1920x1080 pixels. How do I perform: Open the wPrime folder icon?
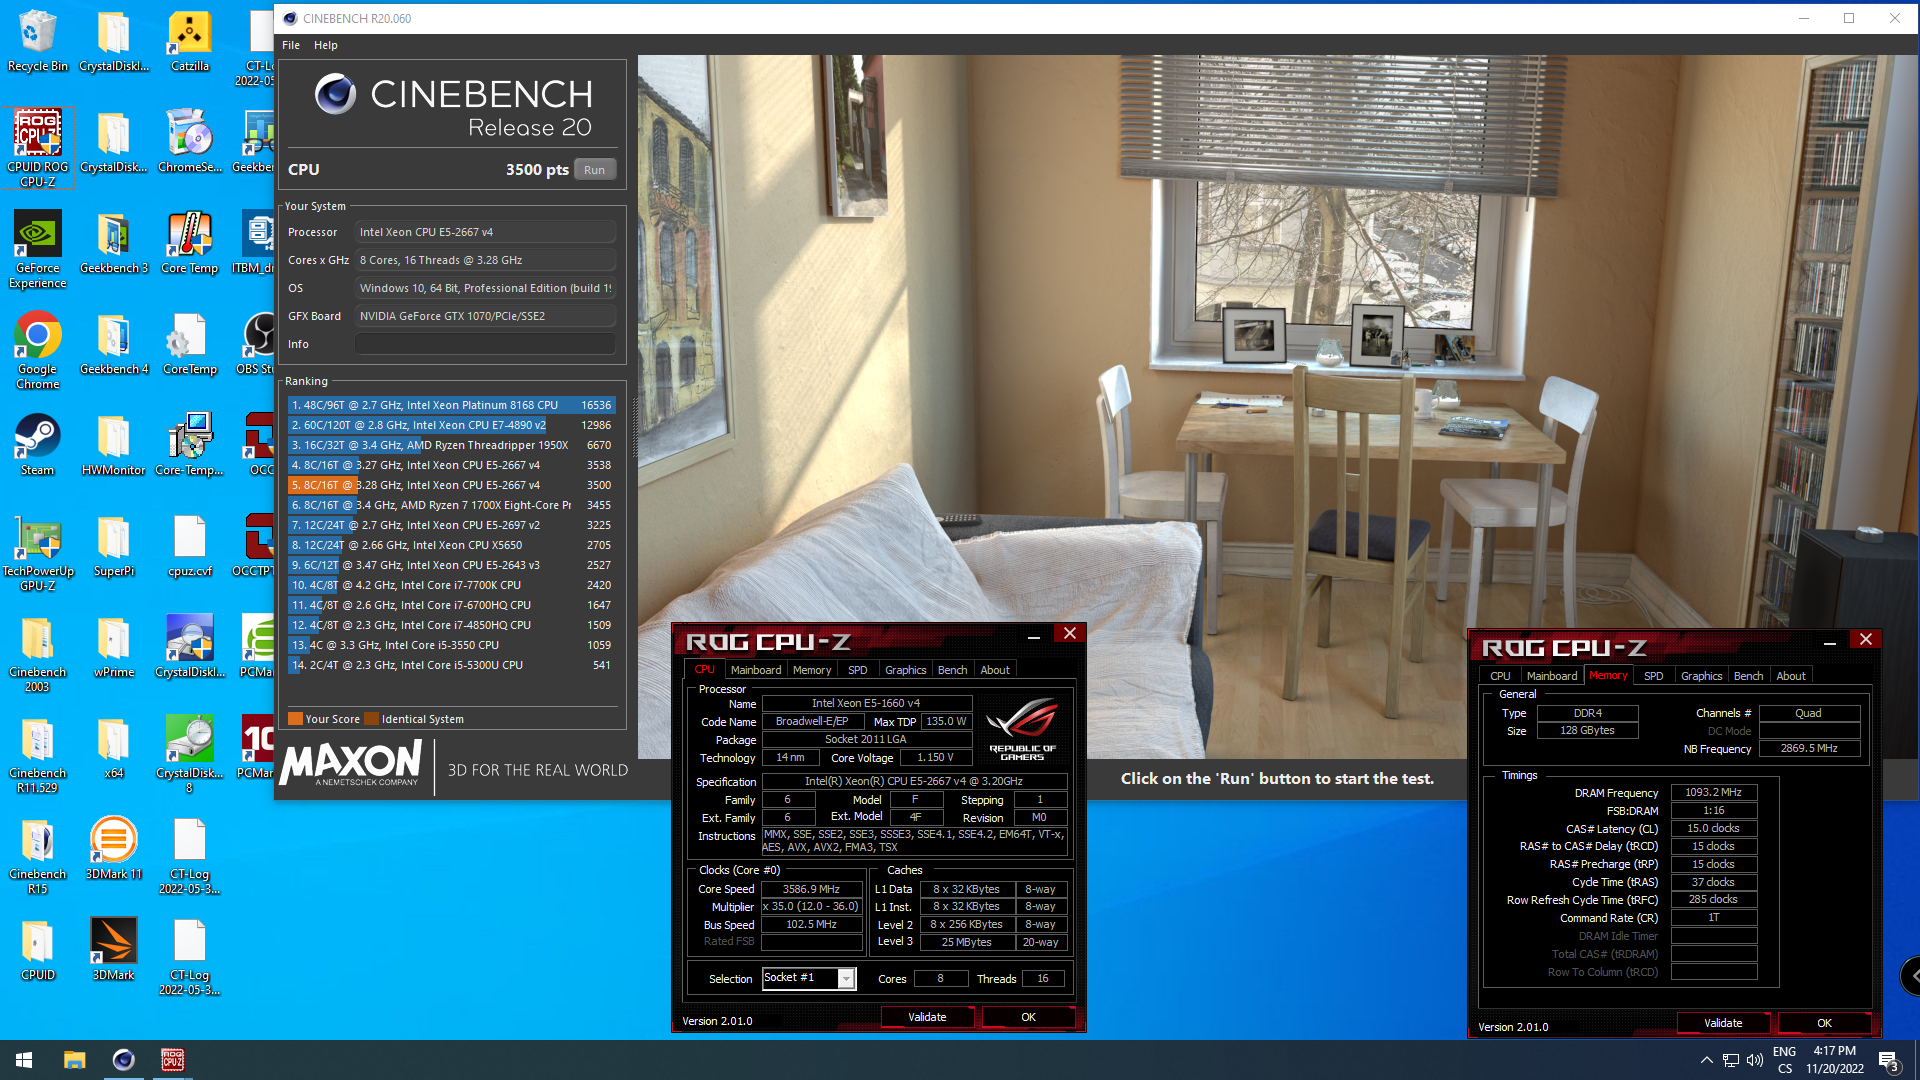tap(113, 647)
